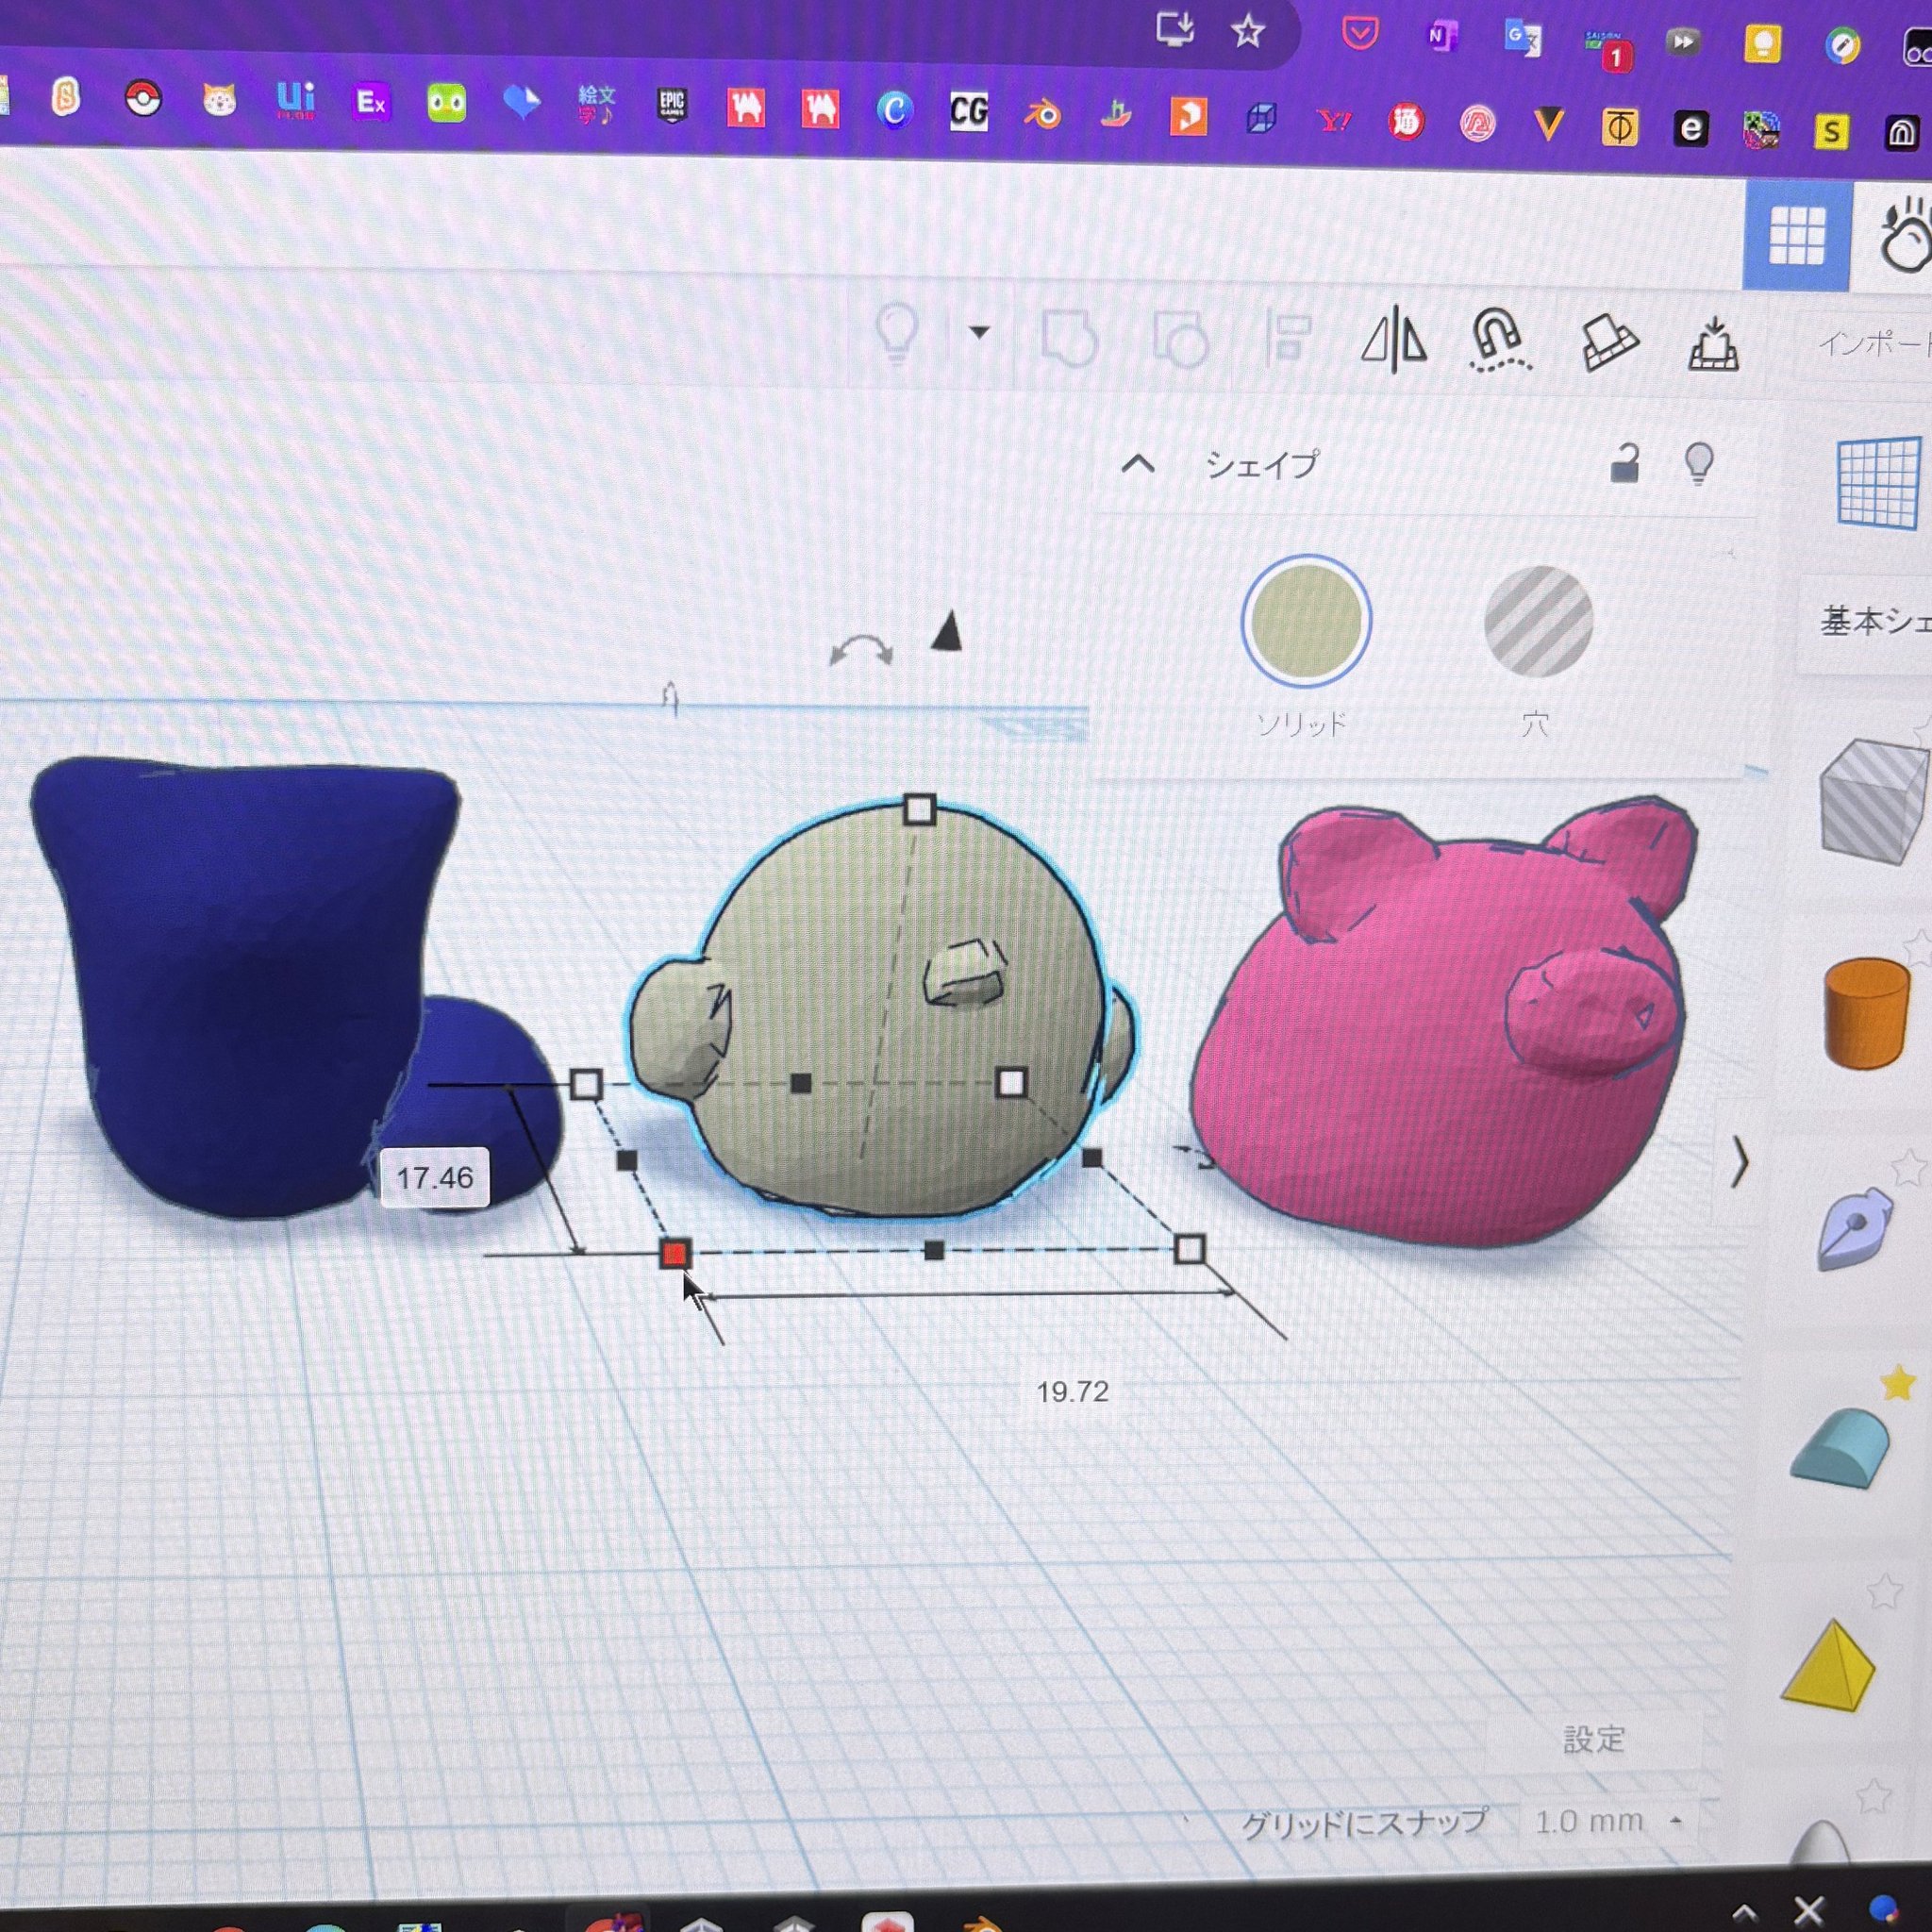Select the Scribble pen shape tool
Image resolution: width=1932 pixels, height=1932 pixels.
[1855, 1229]
